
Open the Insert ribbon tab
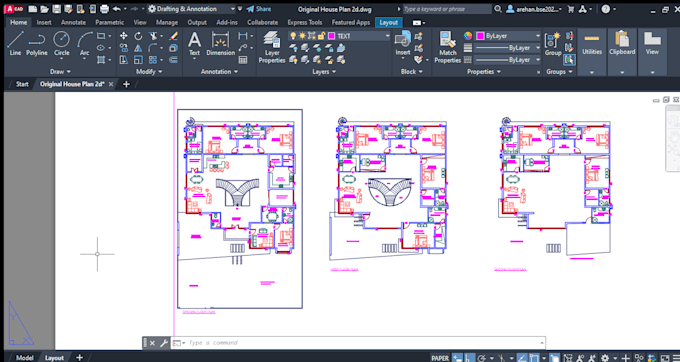[44, 23]
